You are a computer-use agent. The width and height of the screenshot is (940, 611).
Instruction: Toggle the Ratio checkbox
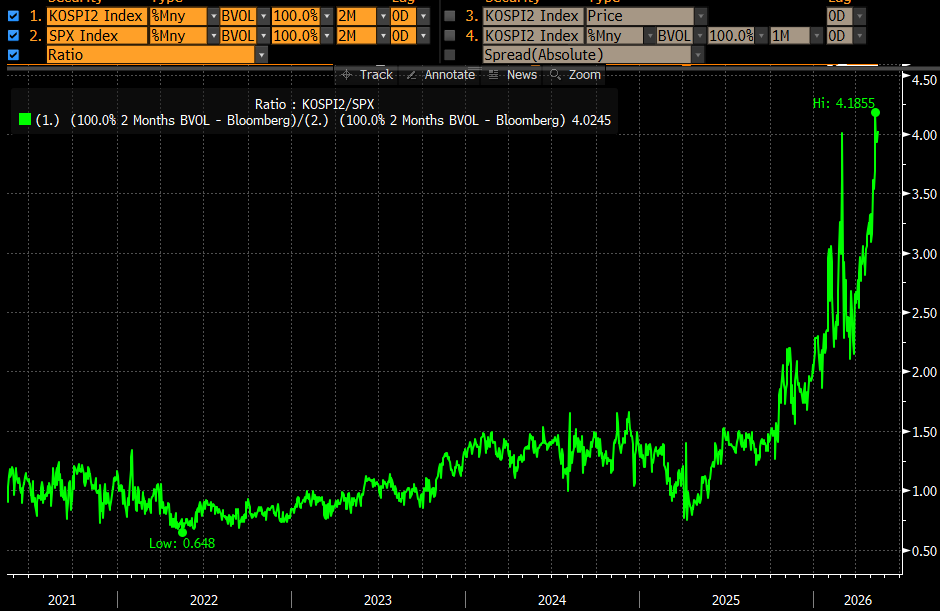tap(13, 55)
